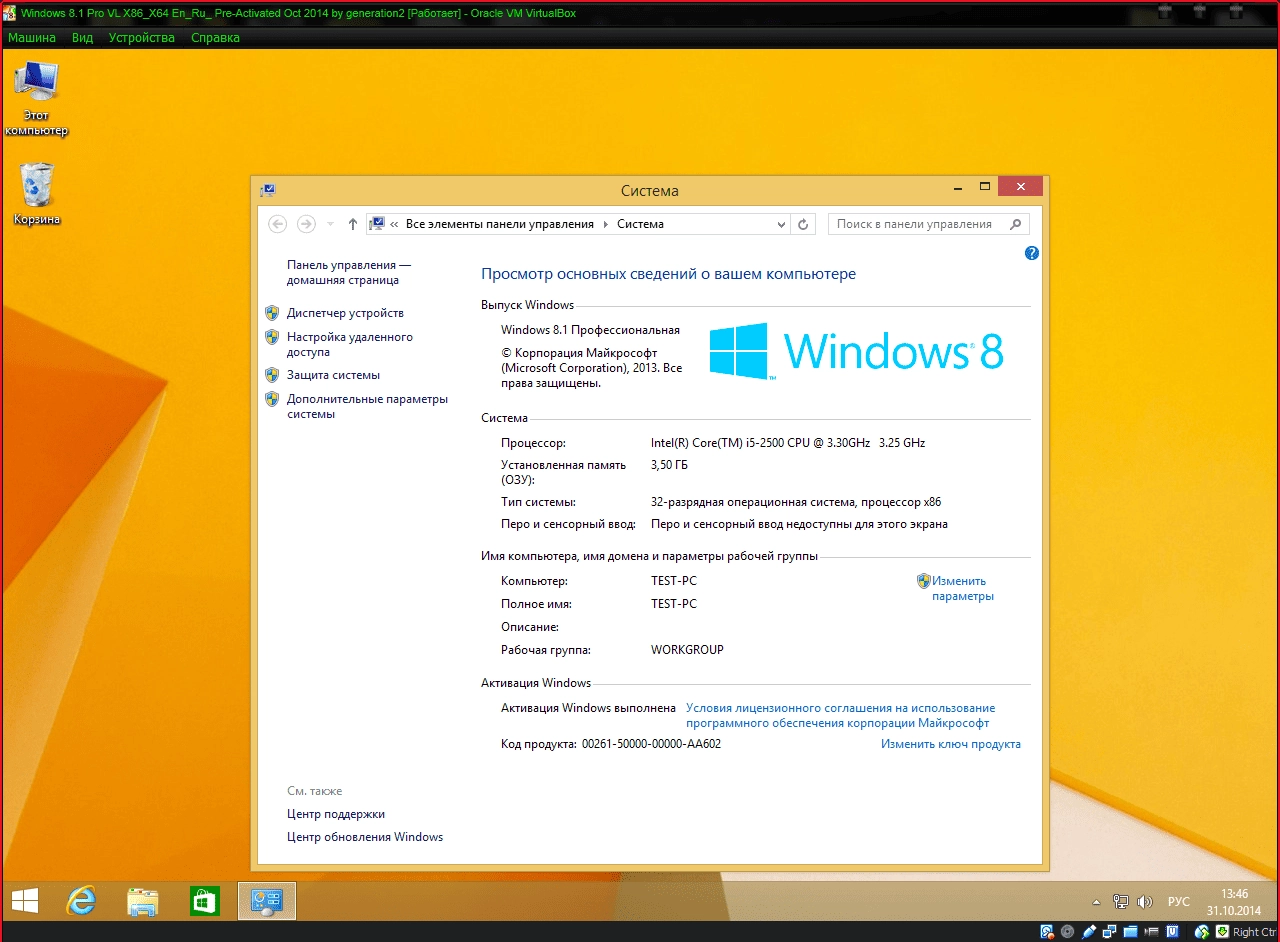The image size is (1280, 942).
Task: Click VirtualBox virtualization status icon
Action: click(x=1172, y=932)
